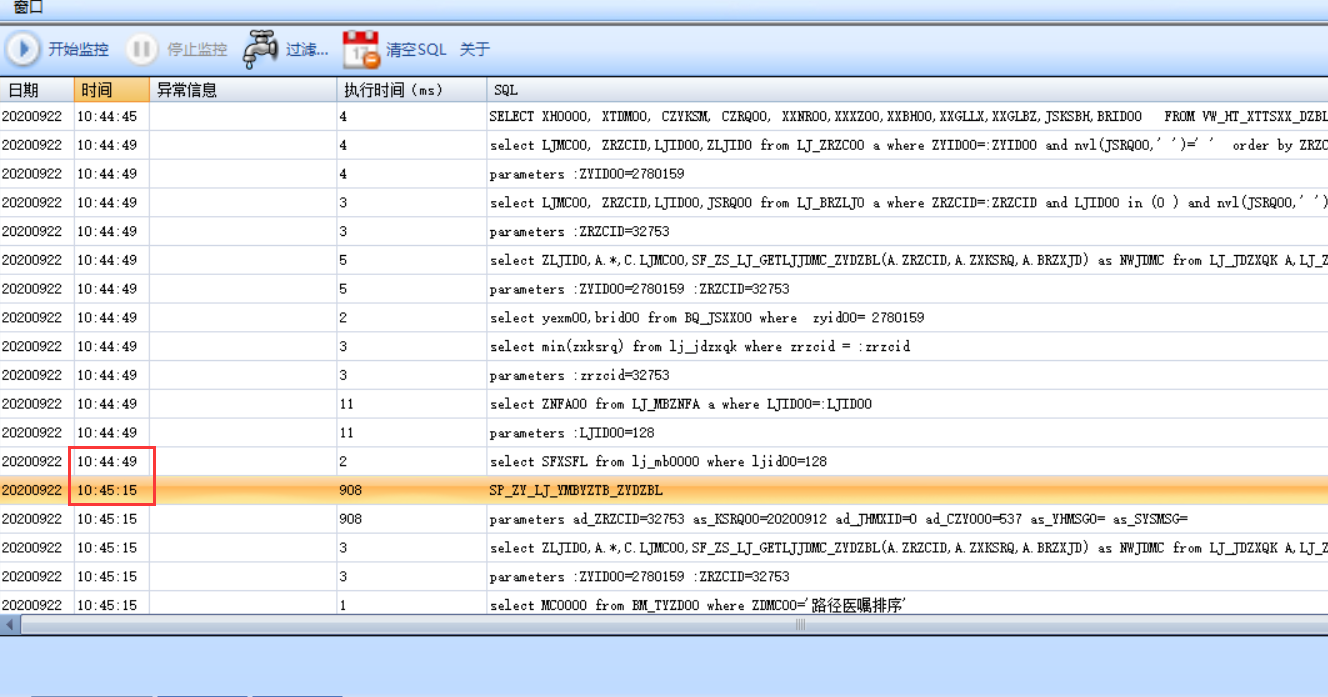
Task: Select row querying from LJ_BRZLJ0
Action: tap(664, 203)
